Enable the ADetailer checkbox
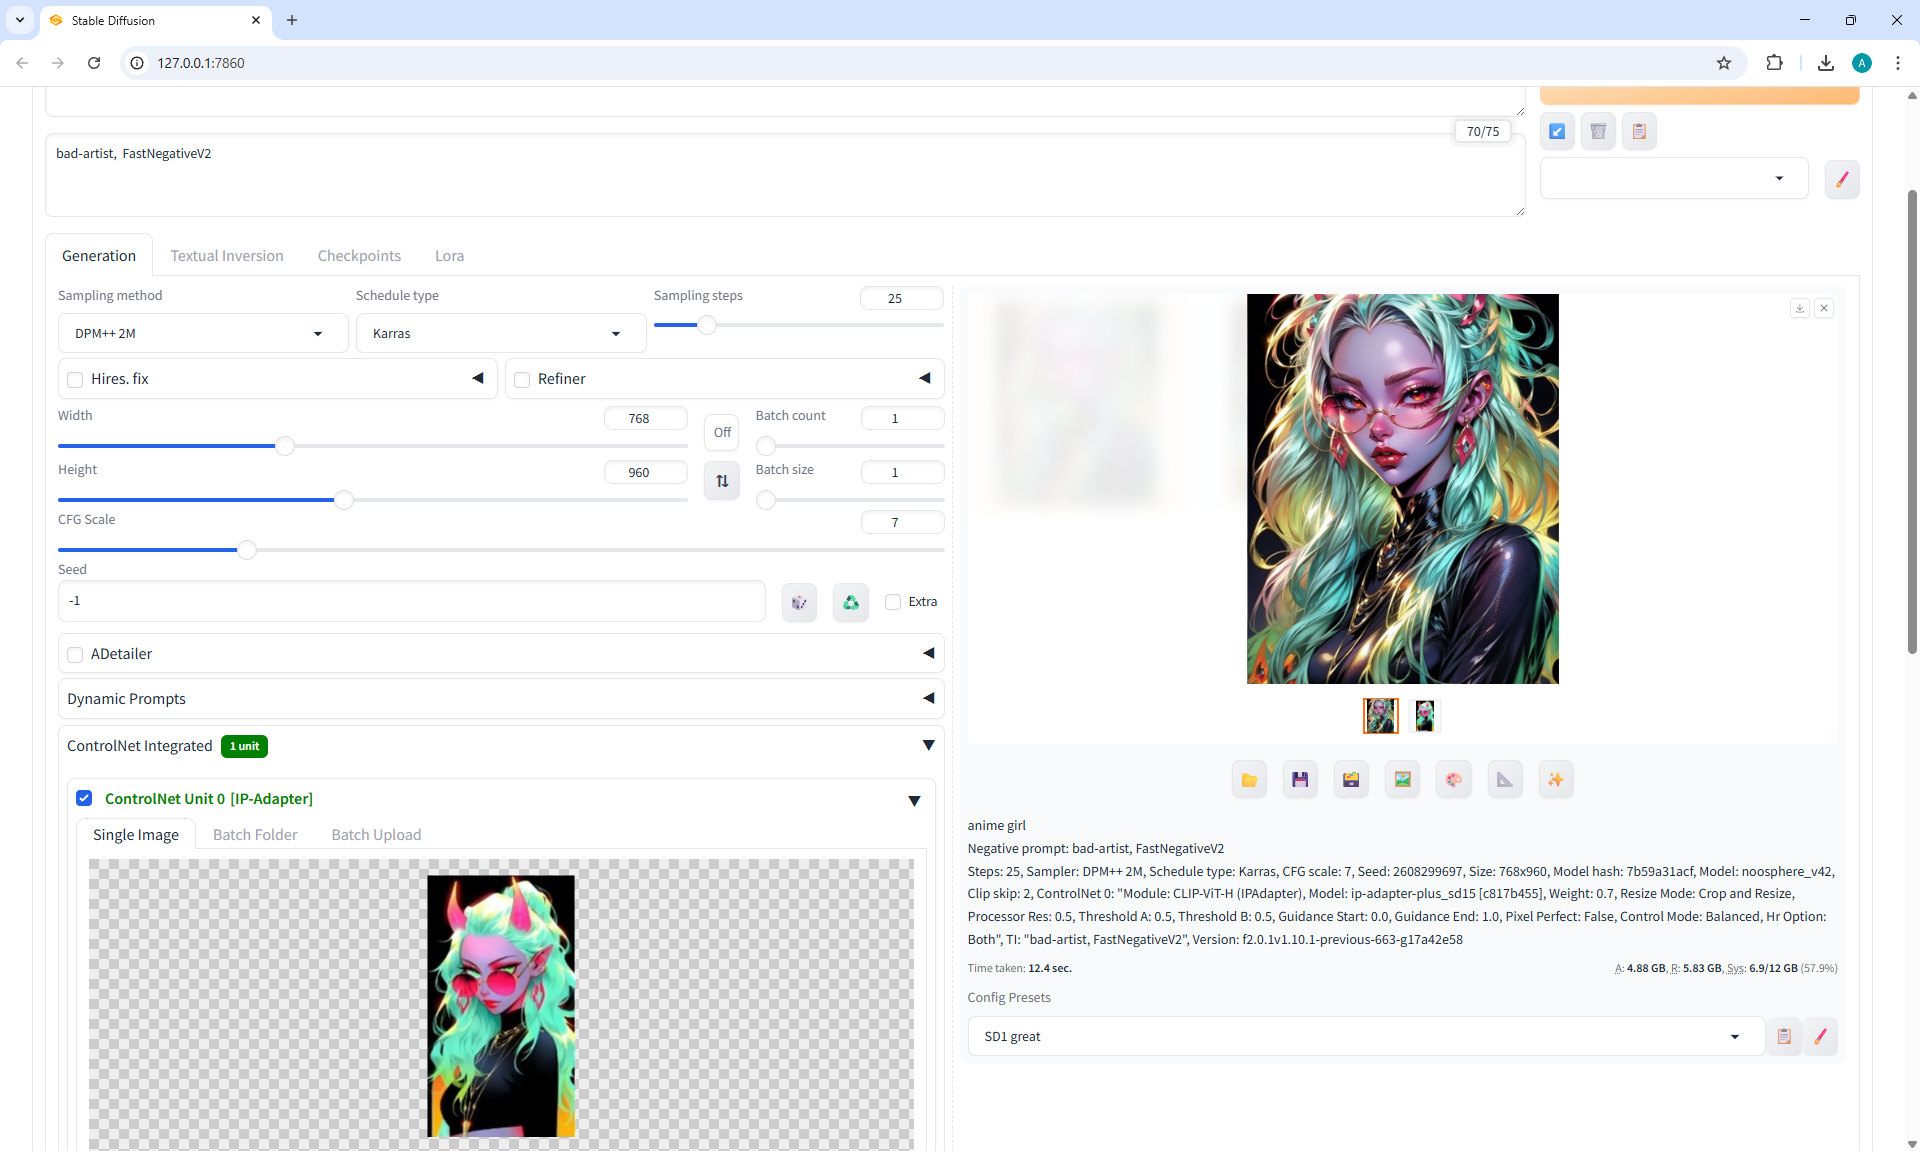 (75, 654)
